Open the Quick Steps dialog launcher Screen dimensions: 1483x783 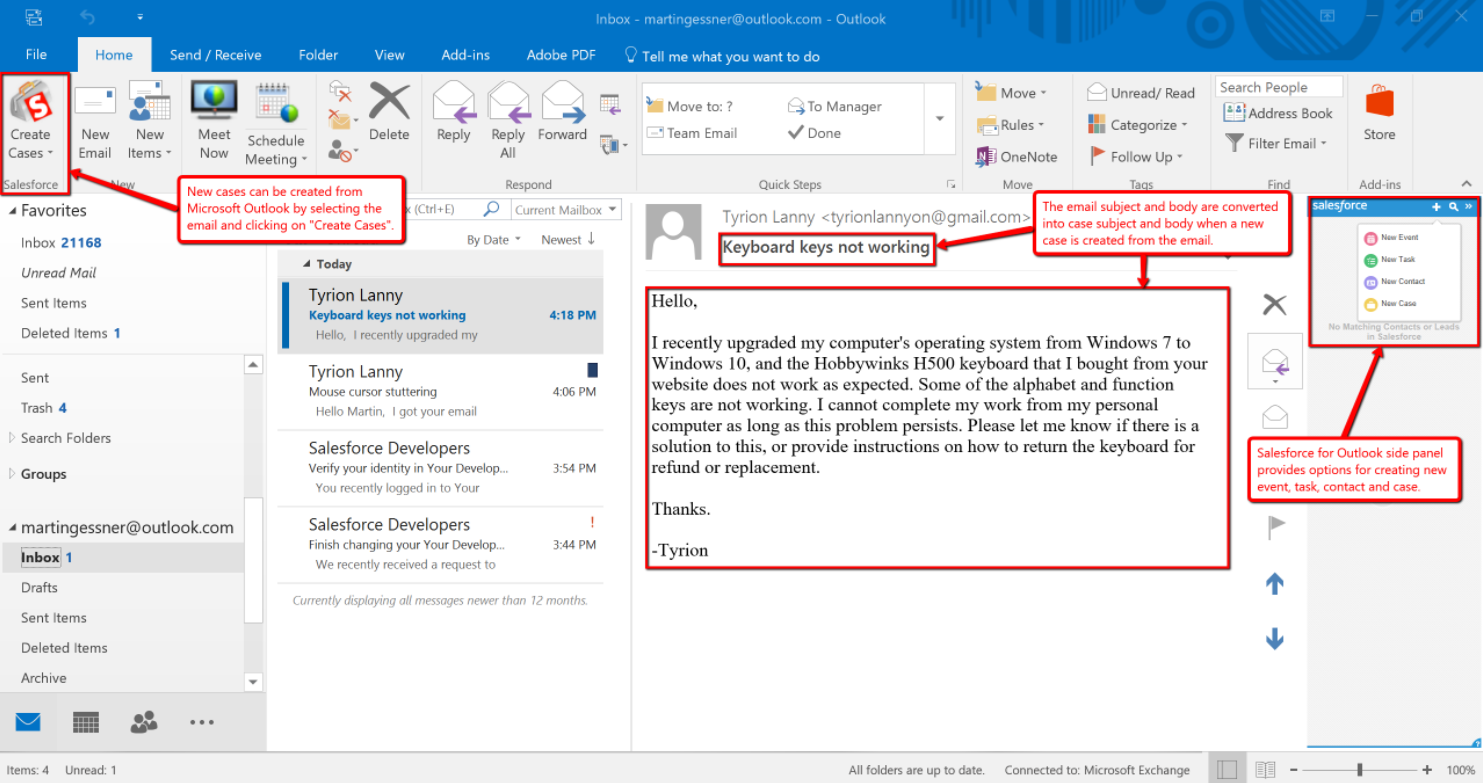click(x=951, y=184)
